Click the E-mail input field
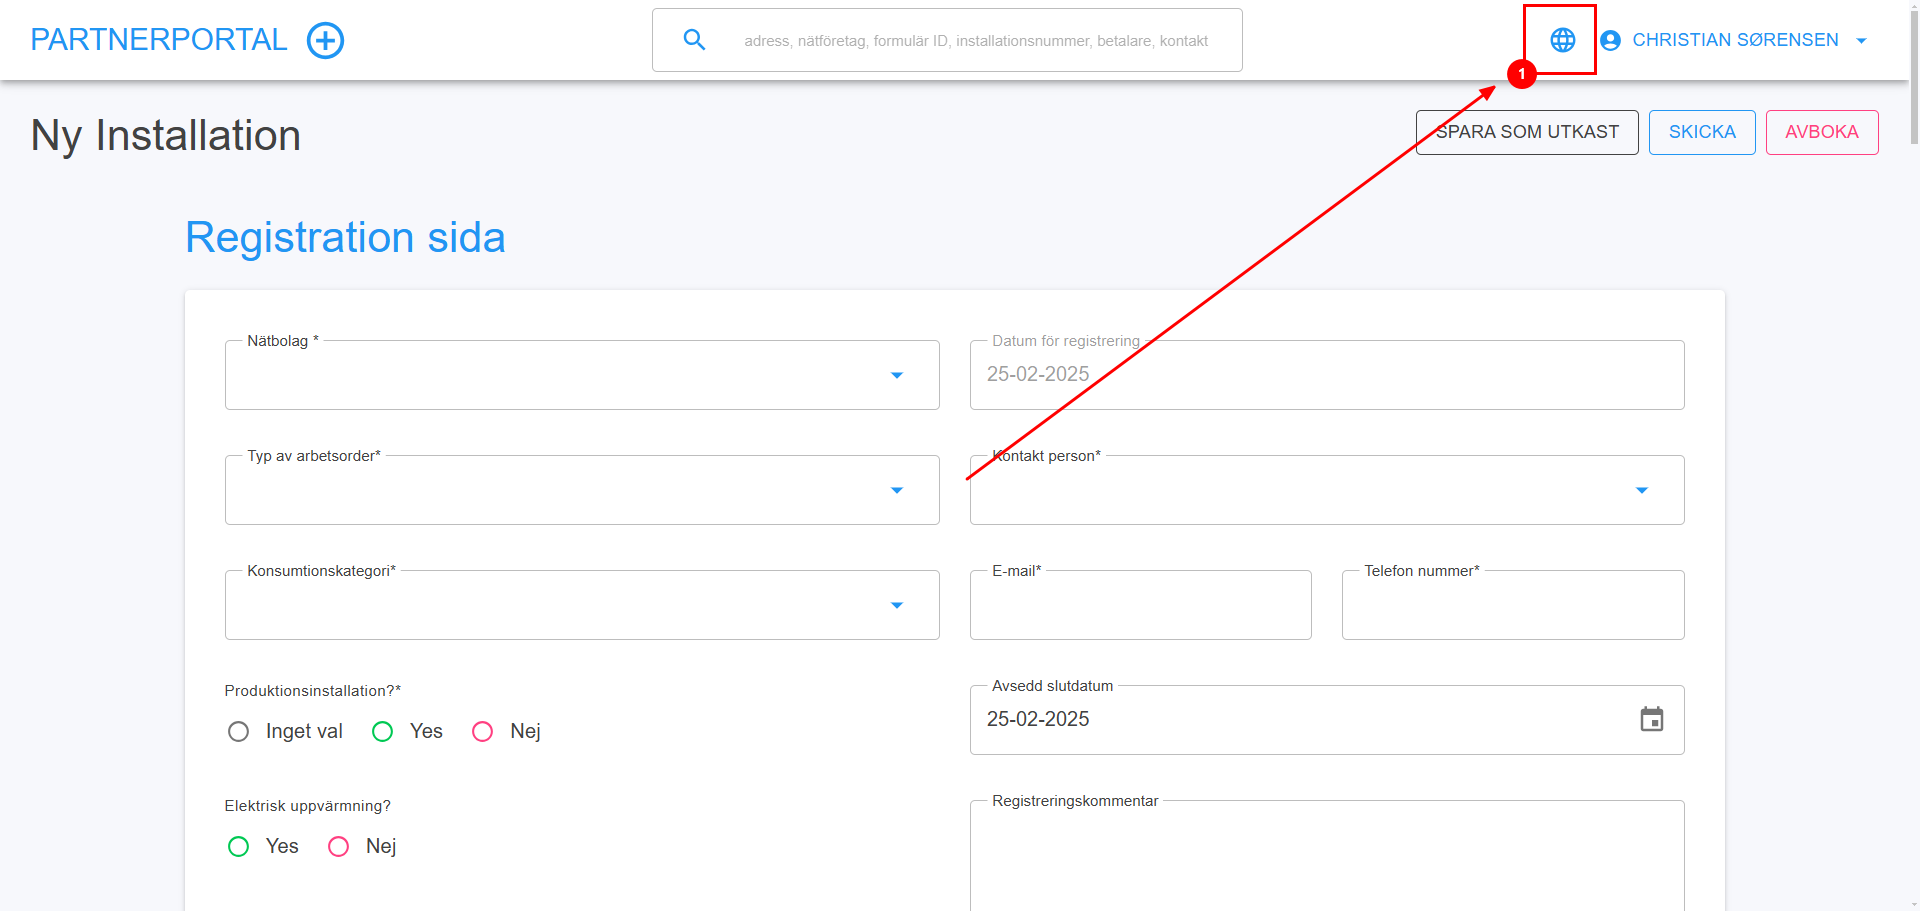1920x911 pixels. (1140, 605)
